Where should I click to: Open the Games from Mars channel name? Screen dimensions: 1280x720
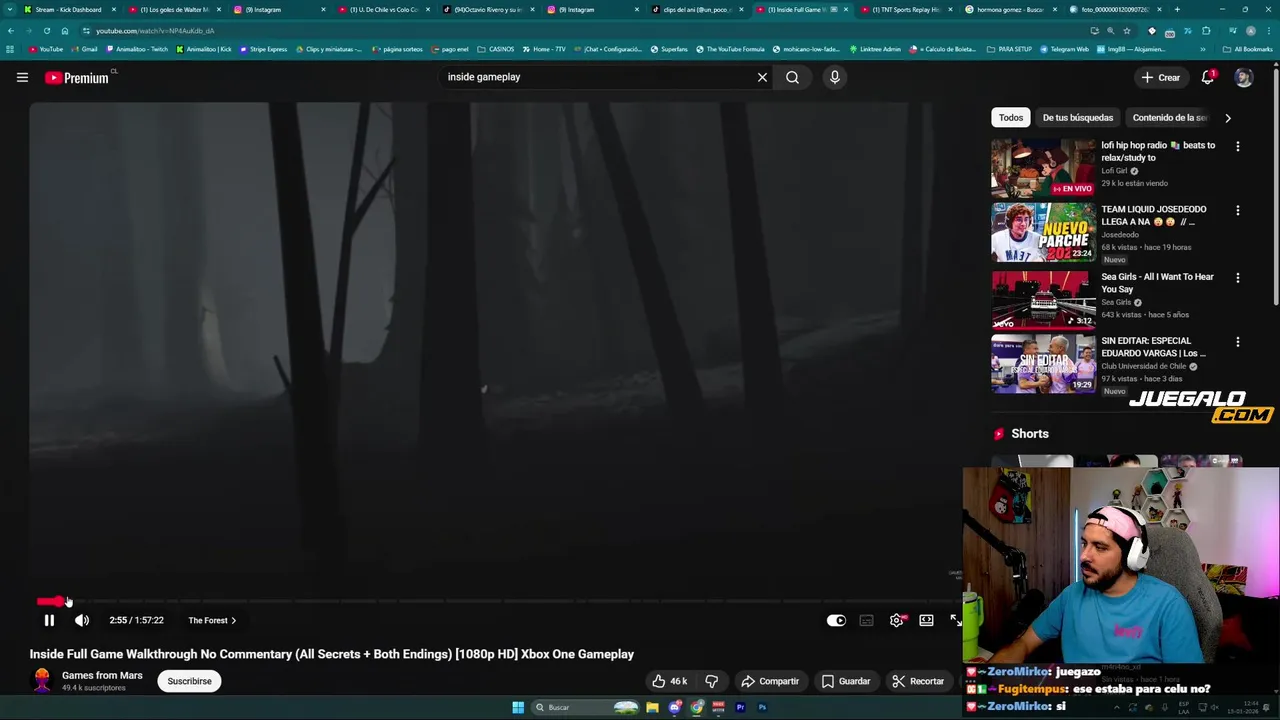pyautogui.click(x=102, y=676)
